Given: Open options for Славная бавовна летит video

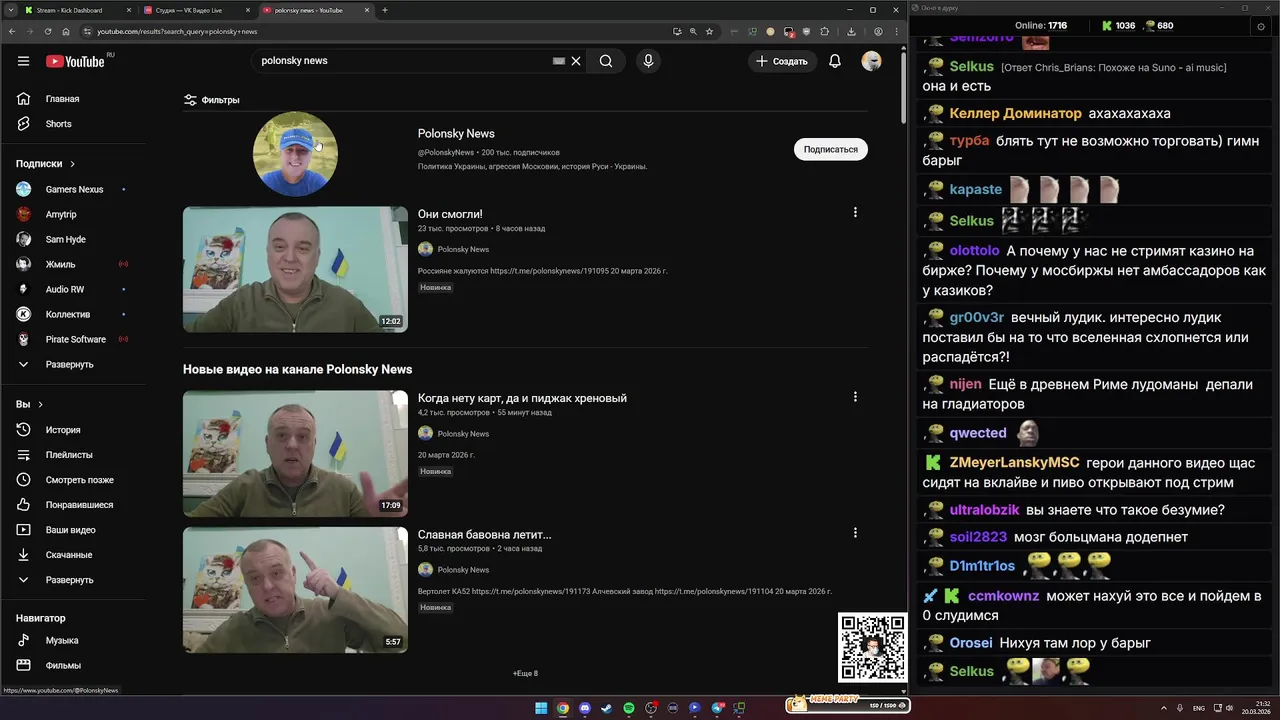Looking at the screenshot, I should coord(855,533).
